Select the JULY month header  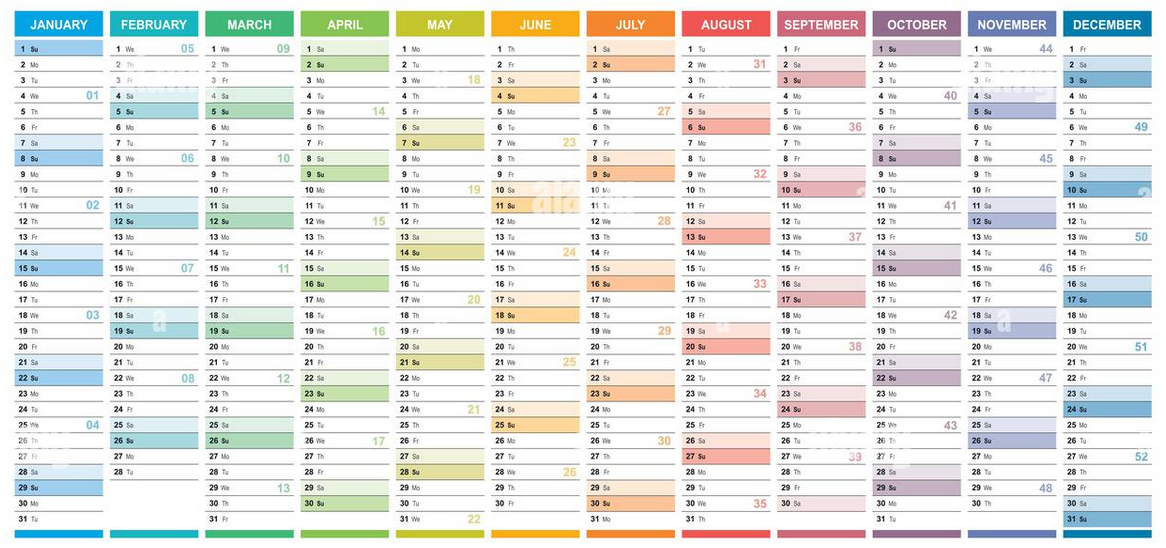click(x=630, y=25)
